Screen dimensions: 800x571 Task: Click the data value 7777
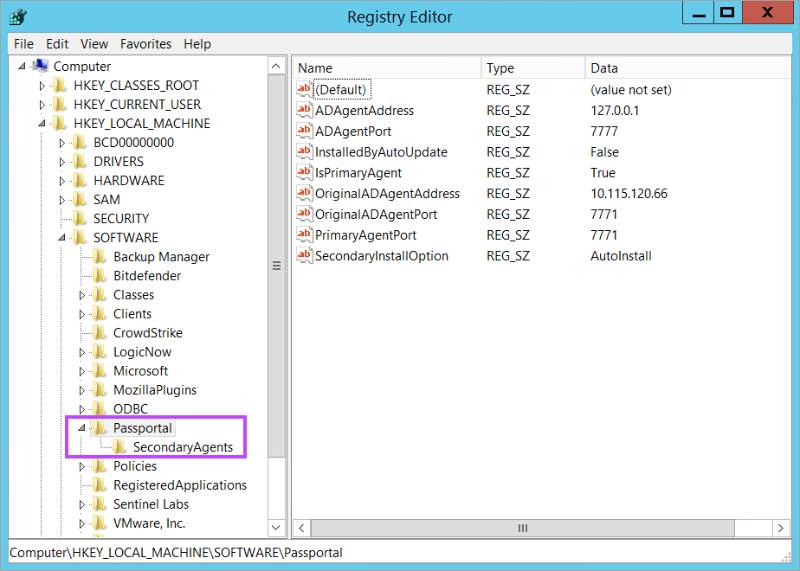[x=604, y=131]
